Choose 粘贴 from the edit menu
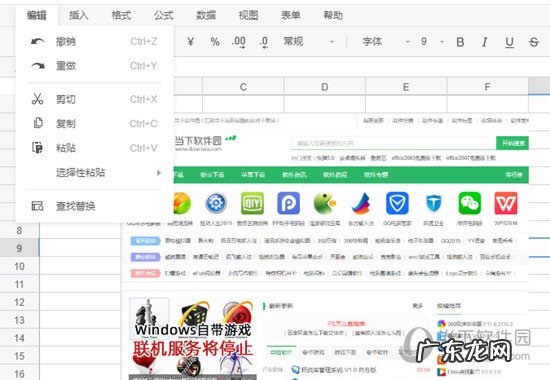This screenshot has height=380, width=550. [x=94, y=148]
